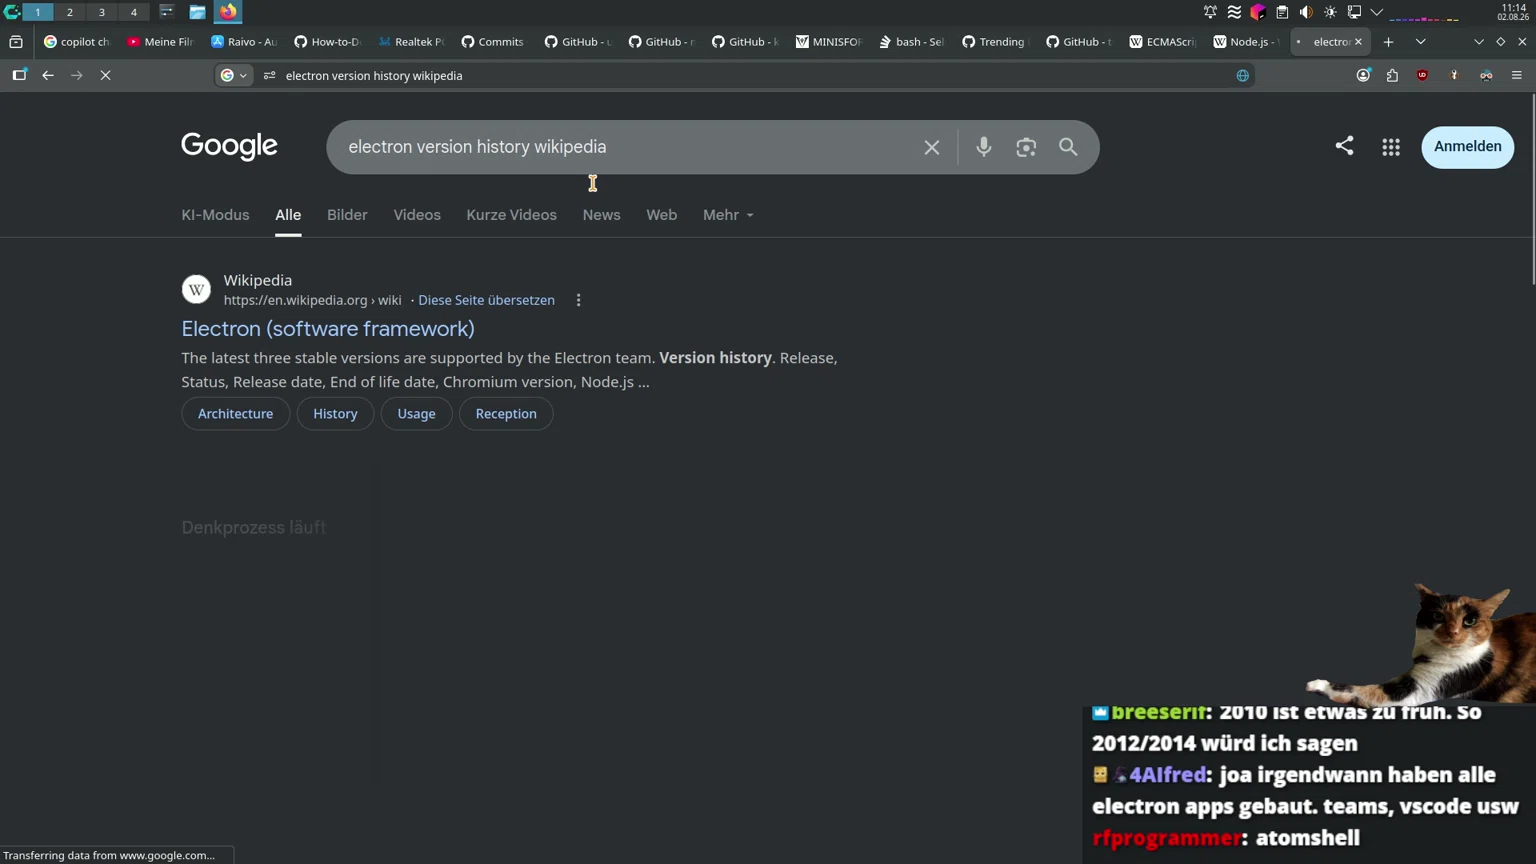Image resolution: width=1536 pixels, height=864 pixels.
Task: Open the Google apps grid
Action: click(1391, 147)
